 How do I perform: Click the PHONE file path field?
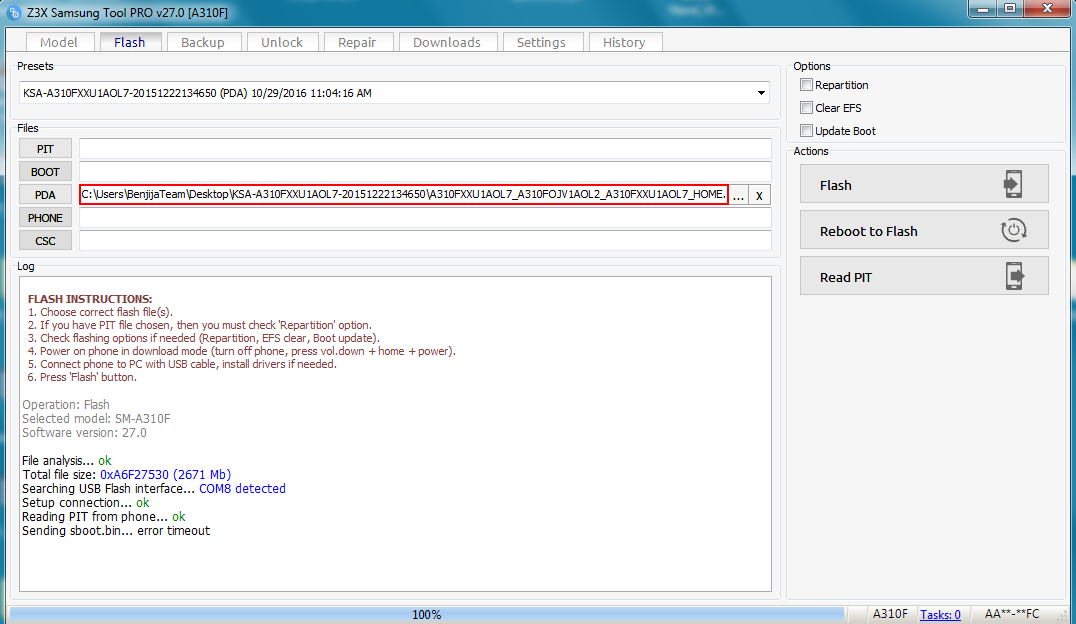(425, 218)
